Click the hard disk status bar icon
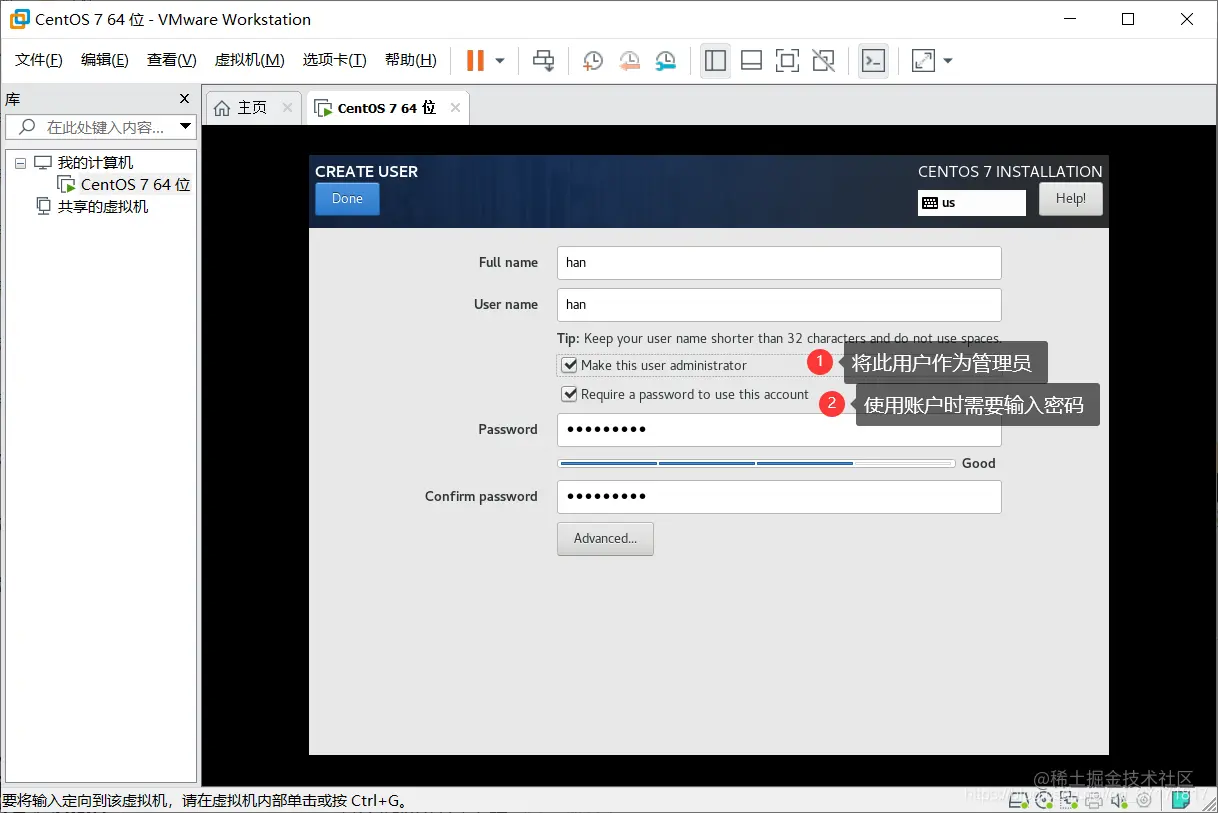The image size is (1218, 813). [1018, 800]
